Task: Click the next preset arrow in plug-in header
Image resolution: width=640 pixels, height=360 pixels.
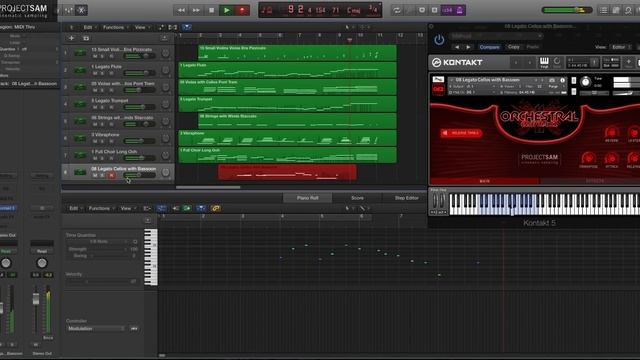Action: [x=468, y=47]
